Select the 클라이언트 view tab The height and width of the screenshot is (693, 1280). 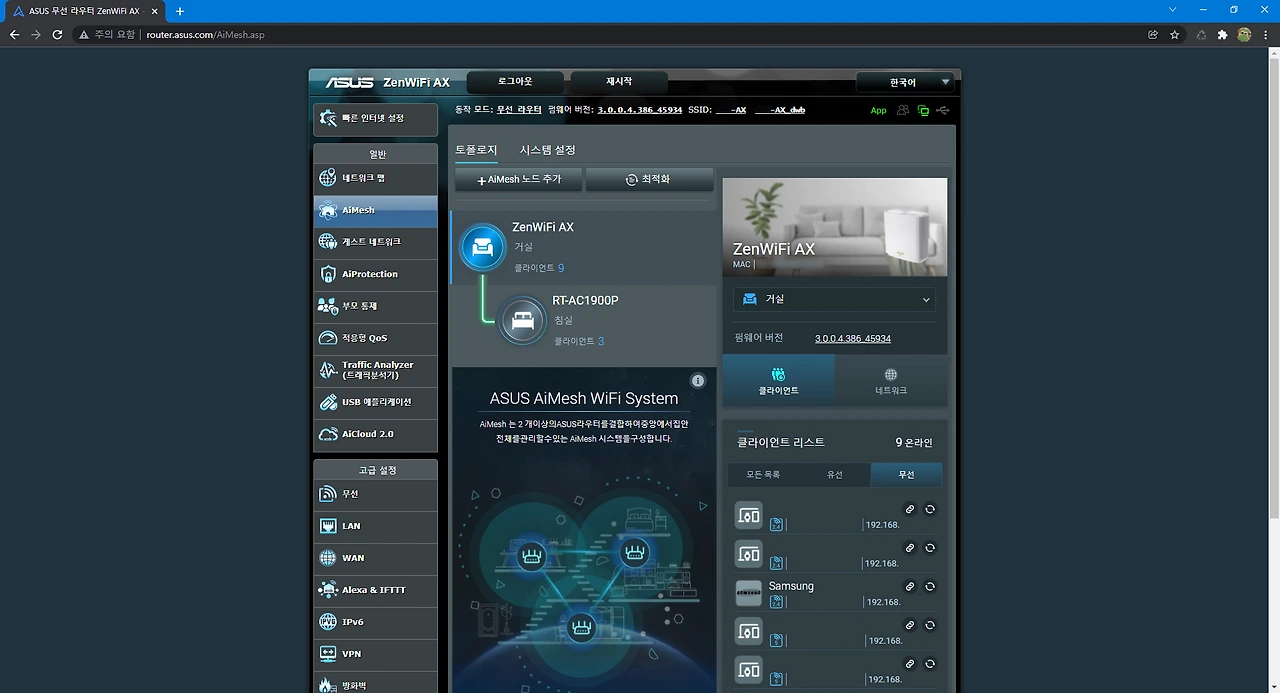(779, 381)
